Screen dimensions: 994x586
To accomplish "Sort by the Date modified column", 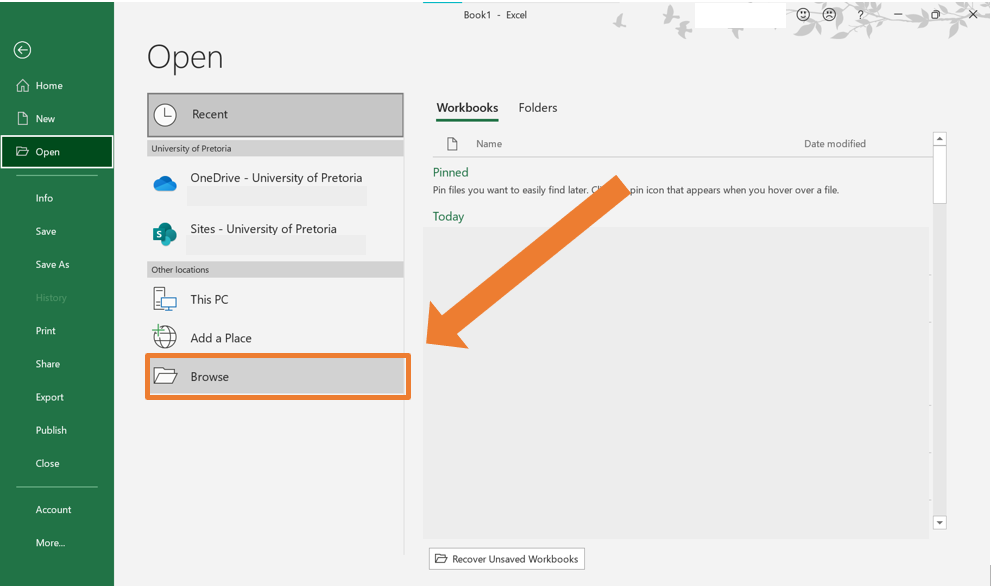I will pos(835,144).
